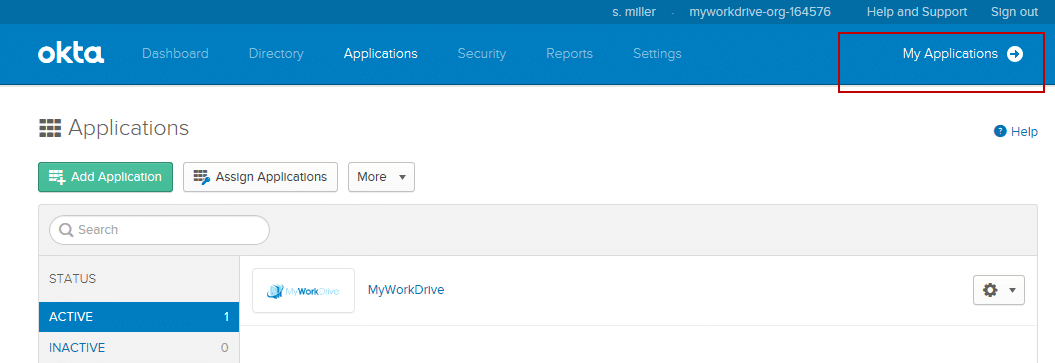Click the Assign Applications button
This screenshot has width=1055, height=363.
260,177
